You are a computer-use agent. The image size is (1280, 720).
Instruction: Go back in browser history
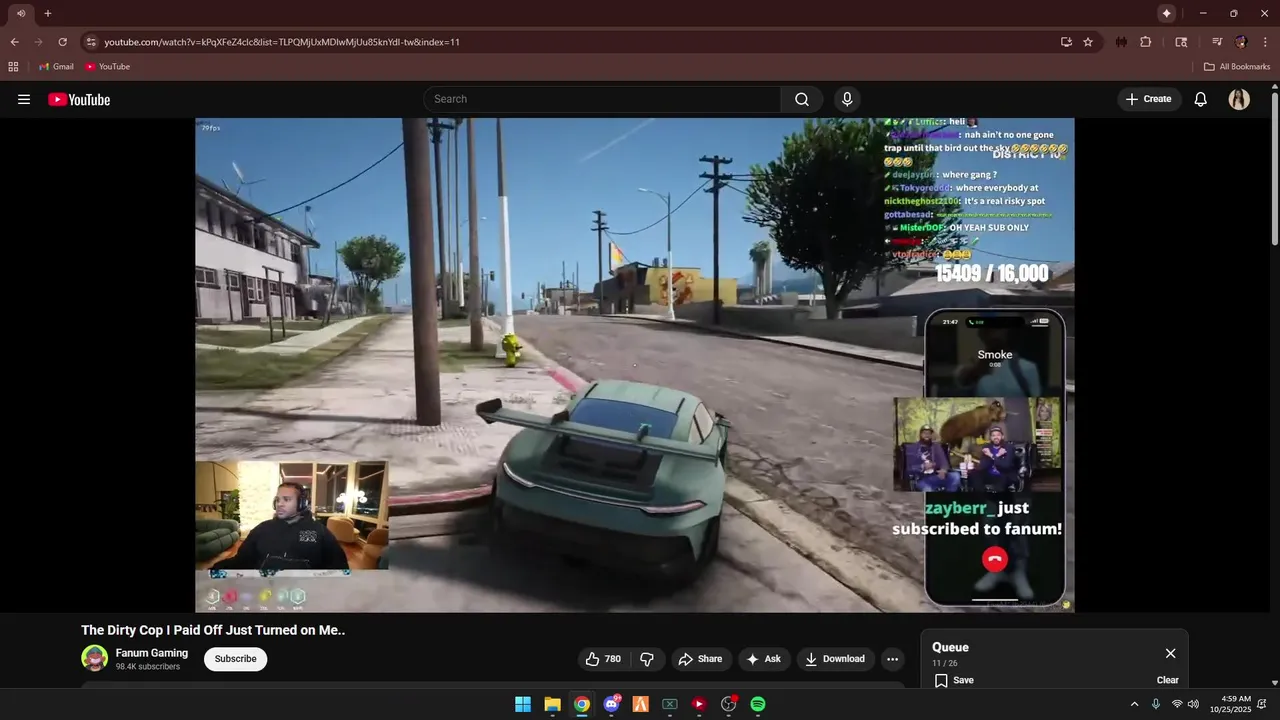14,42
